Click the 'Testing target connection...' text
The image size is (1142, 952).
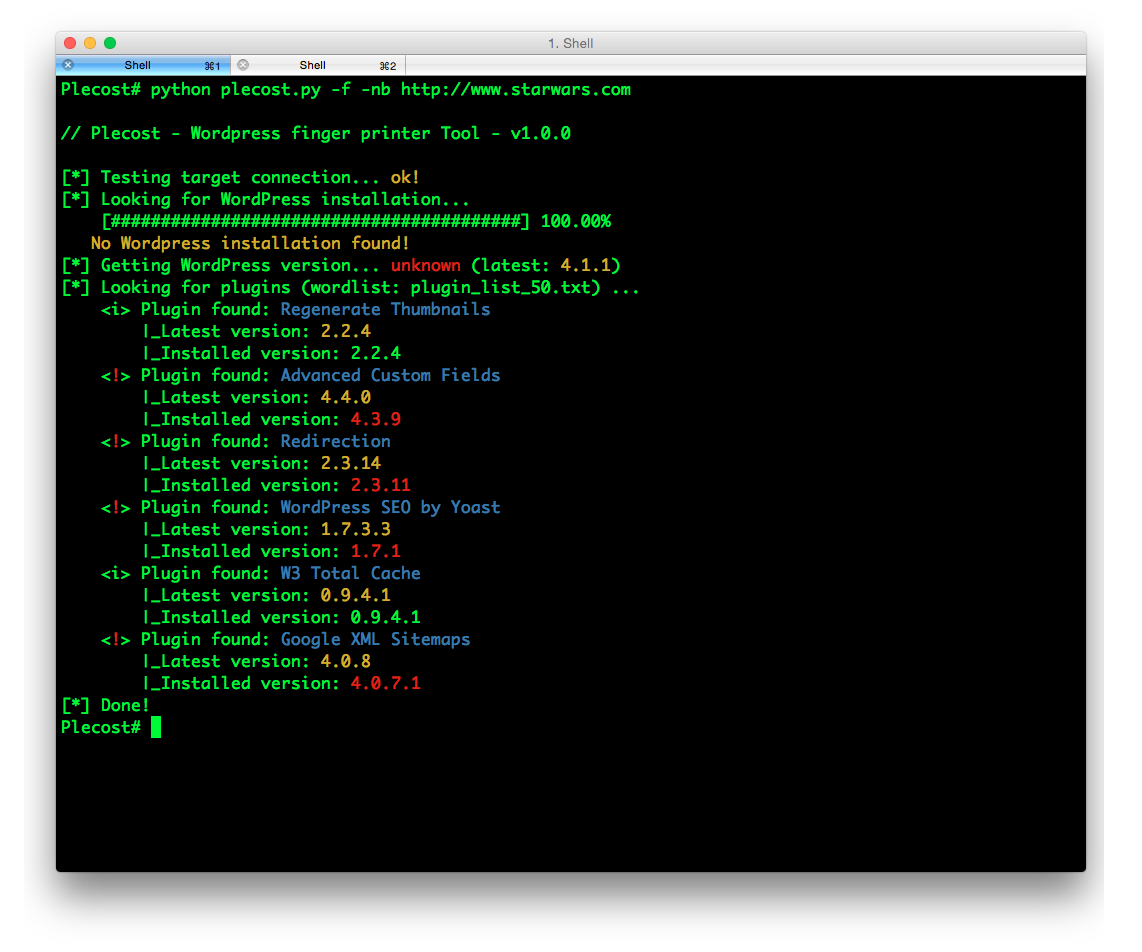(x=240, y=178)
